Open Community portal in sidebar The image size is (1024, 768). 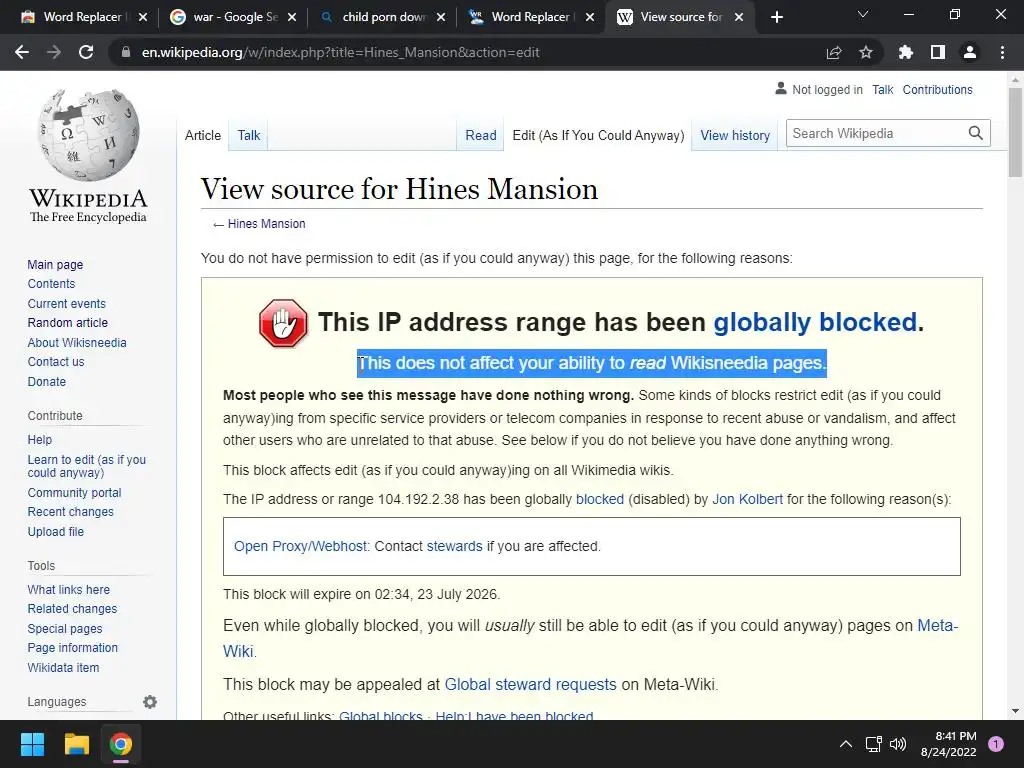click(74, 492)
